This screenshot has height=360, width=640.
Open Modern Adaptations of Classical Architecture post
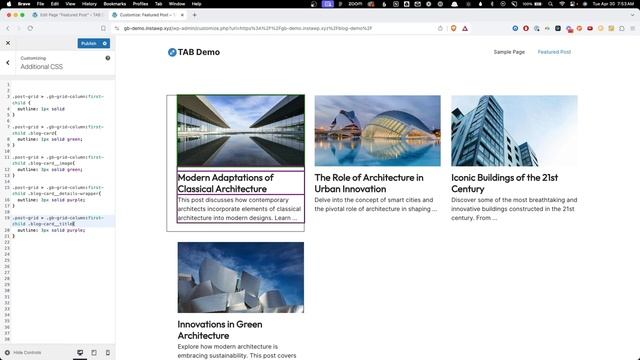226,183
